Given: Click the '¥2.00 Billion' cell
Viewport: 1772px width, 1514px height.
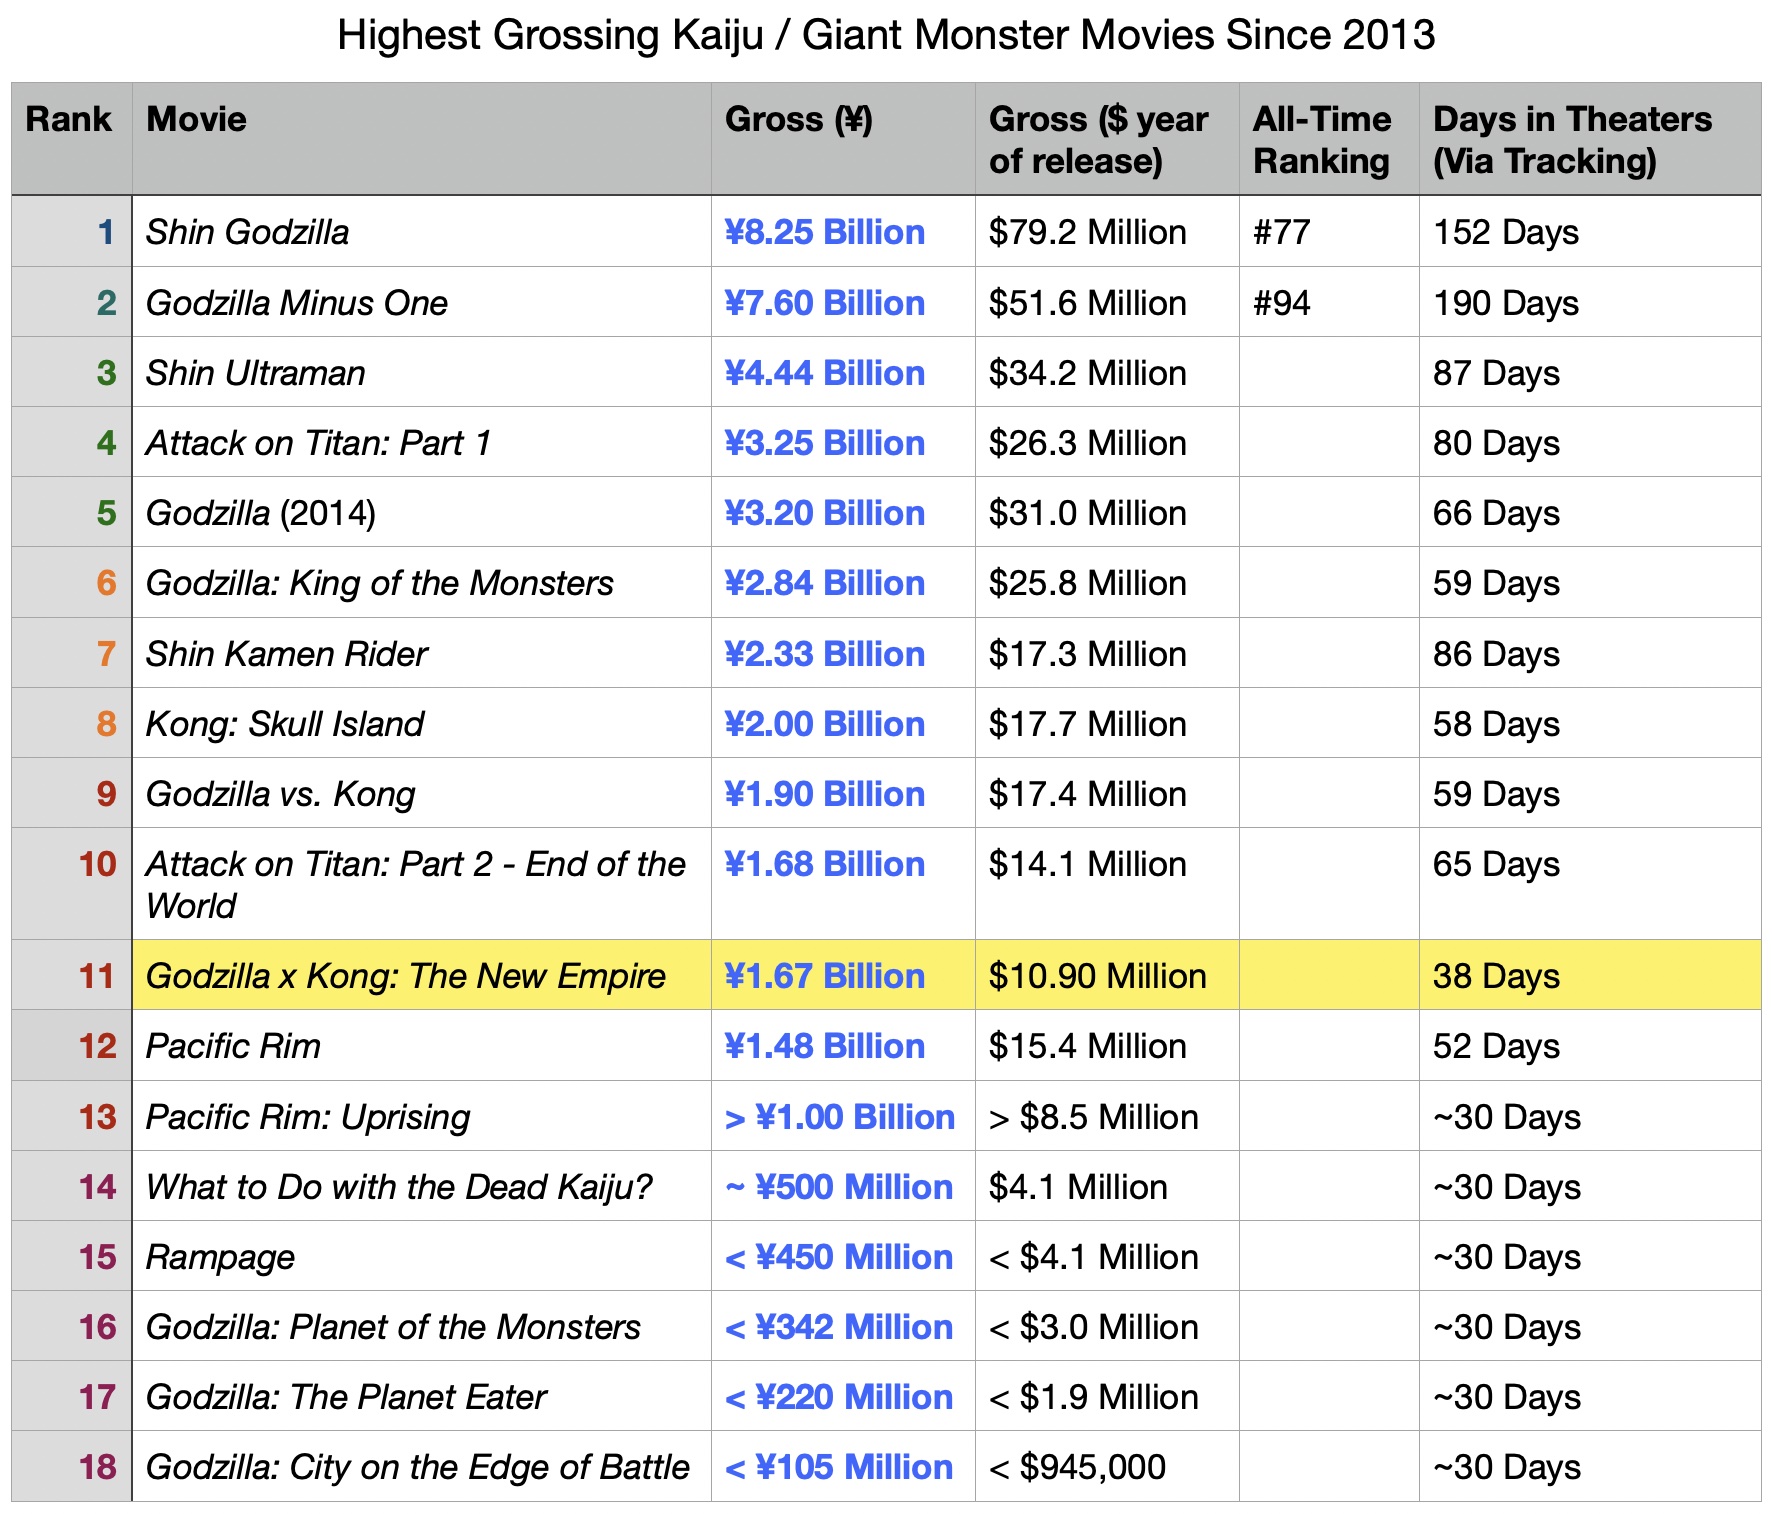Looking at the screenshot, I should (843, 722).
